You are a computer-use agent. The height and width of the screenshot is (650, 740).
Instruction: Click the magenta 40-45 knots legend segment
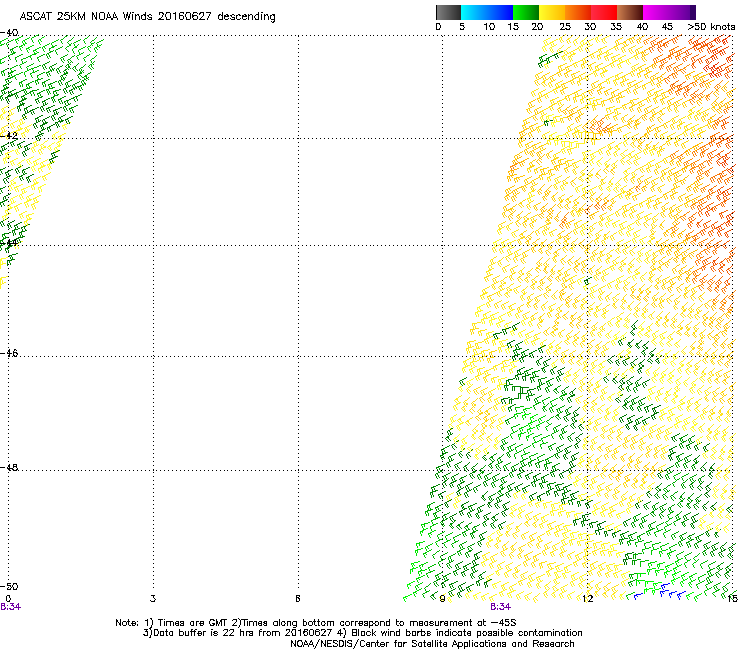pos(656,12)
